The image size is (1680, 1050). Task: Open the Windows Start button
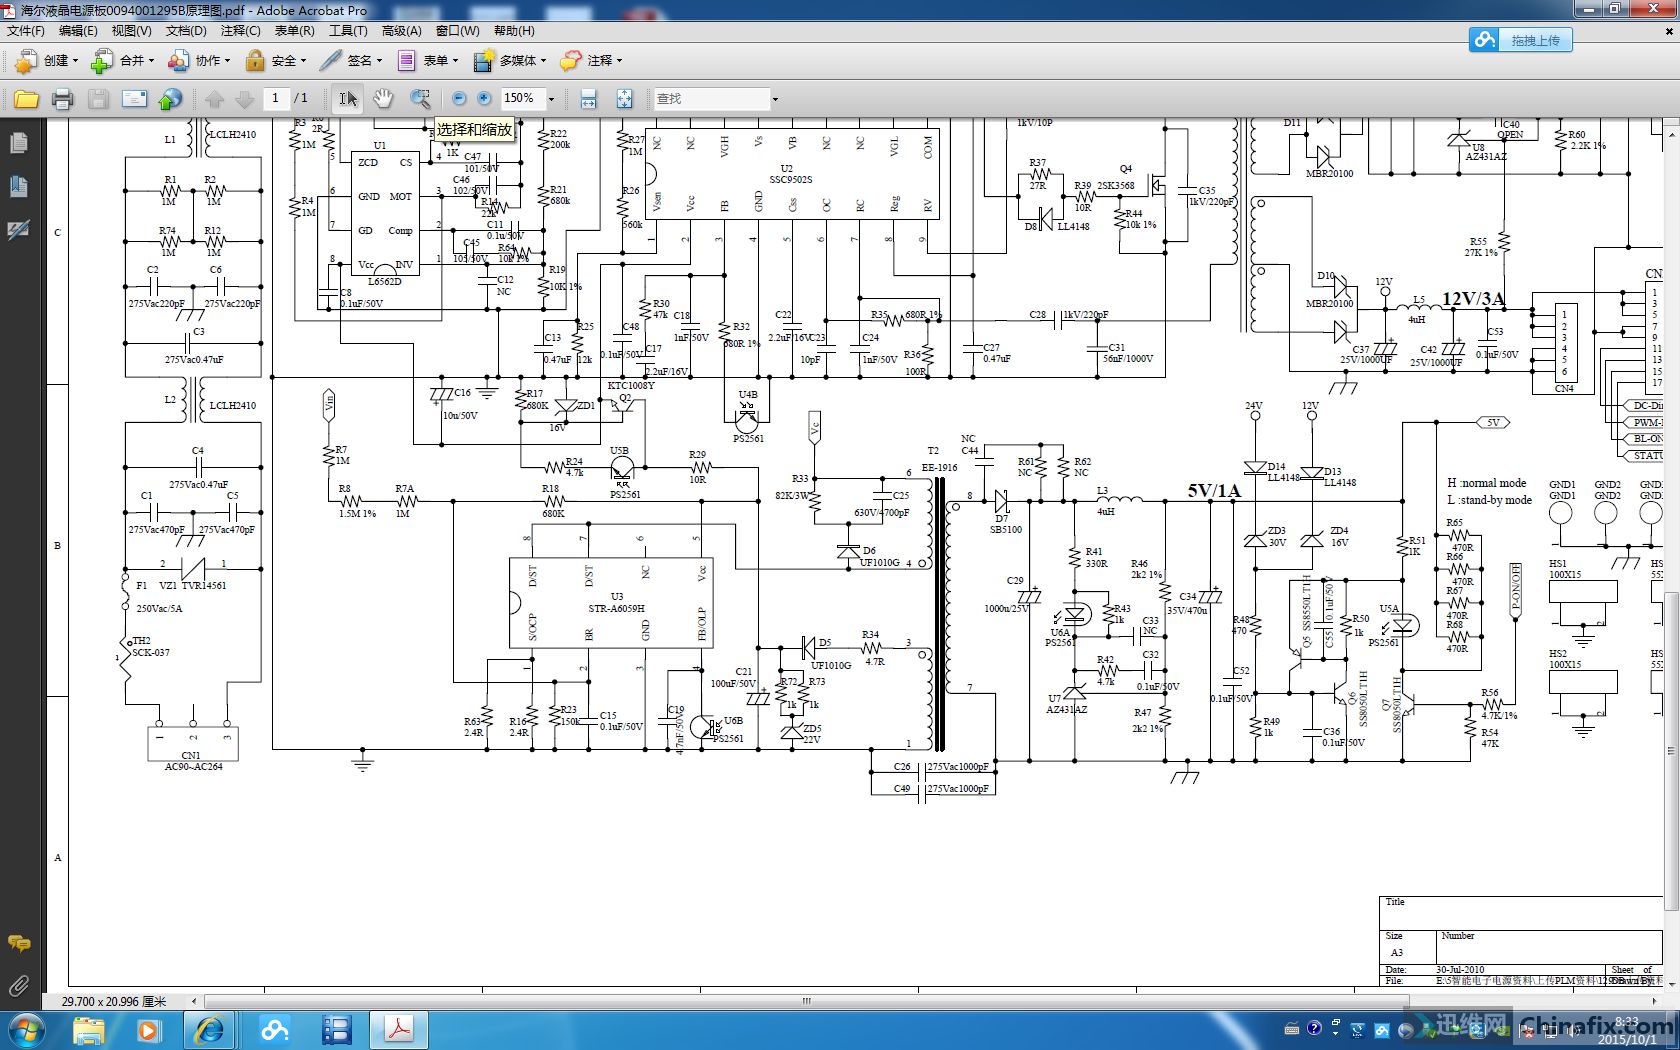point(26,1030)
